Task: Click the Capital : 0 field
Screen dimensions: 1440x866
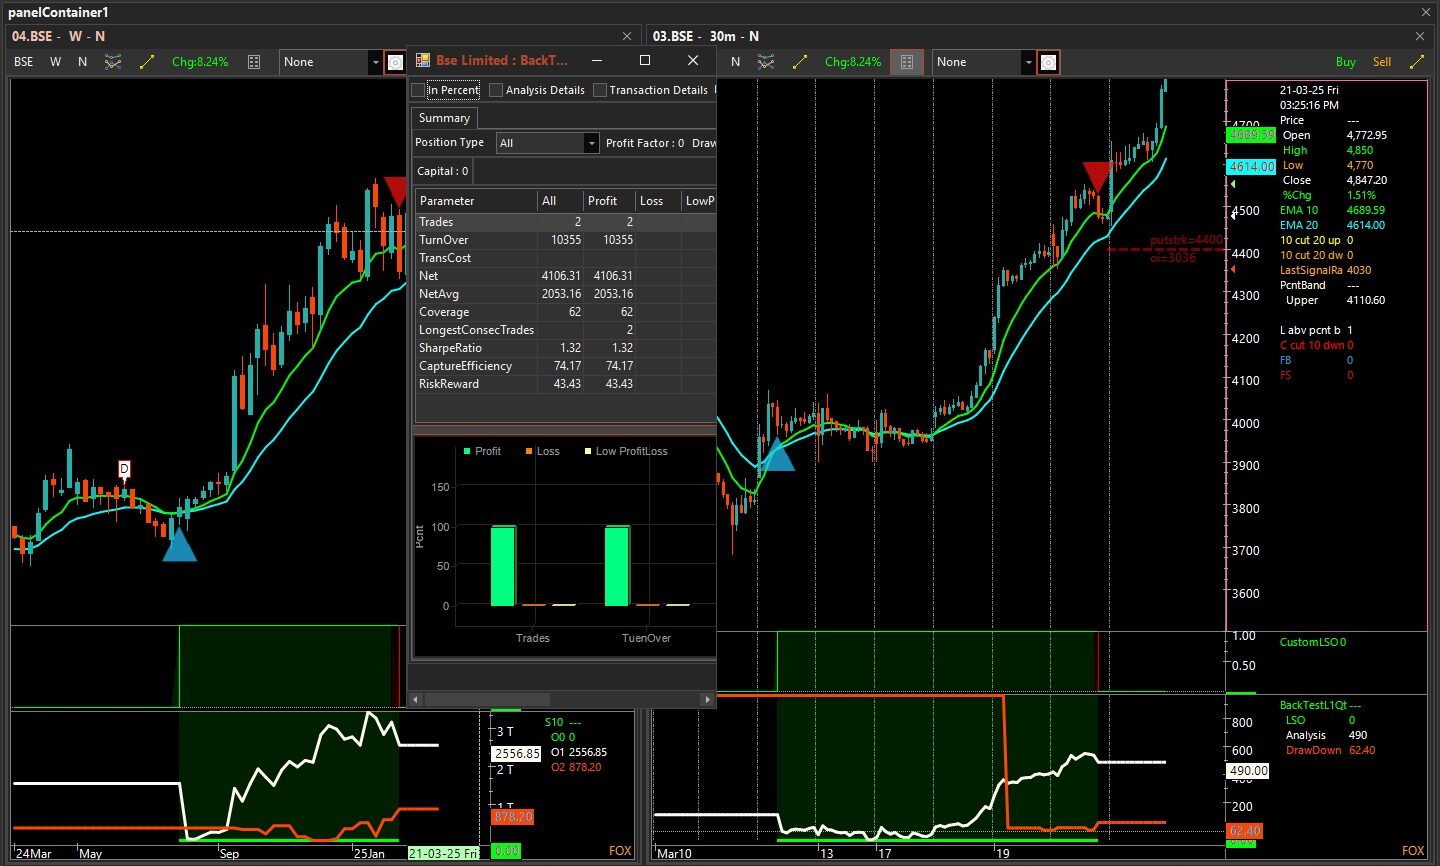Action: pos(443,171)
